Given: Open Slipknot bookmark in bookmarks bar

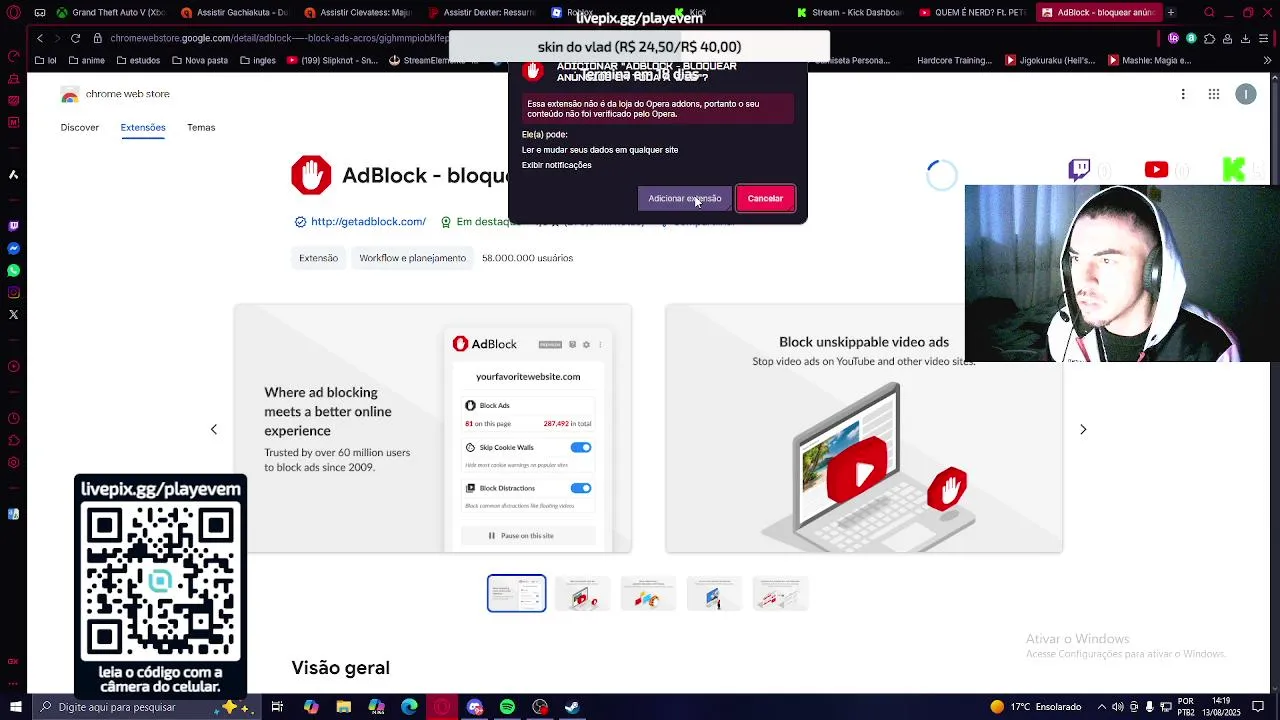Looking at the screenshot, I should click(x=333, y=60).
